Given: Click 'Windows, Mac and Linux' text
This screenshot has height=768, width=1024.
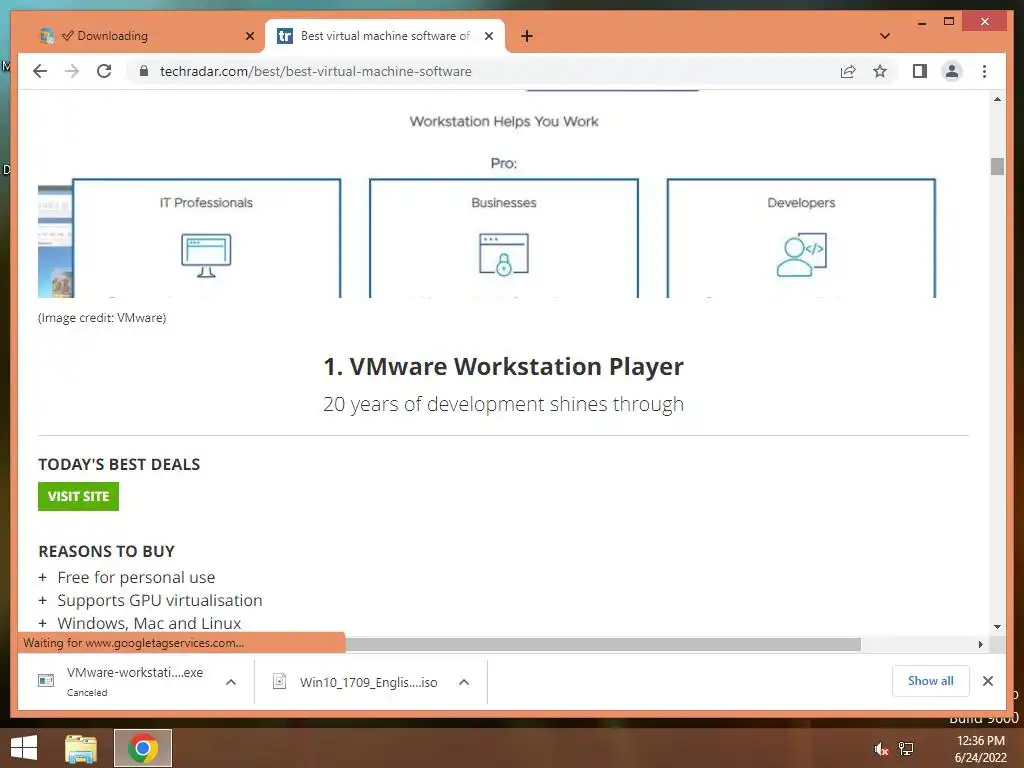Looking at the screenshot, I should (x=150, y=623).
